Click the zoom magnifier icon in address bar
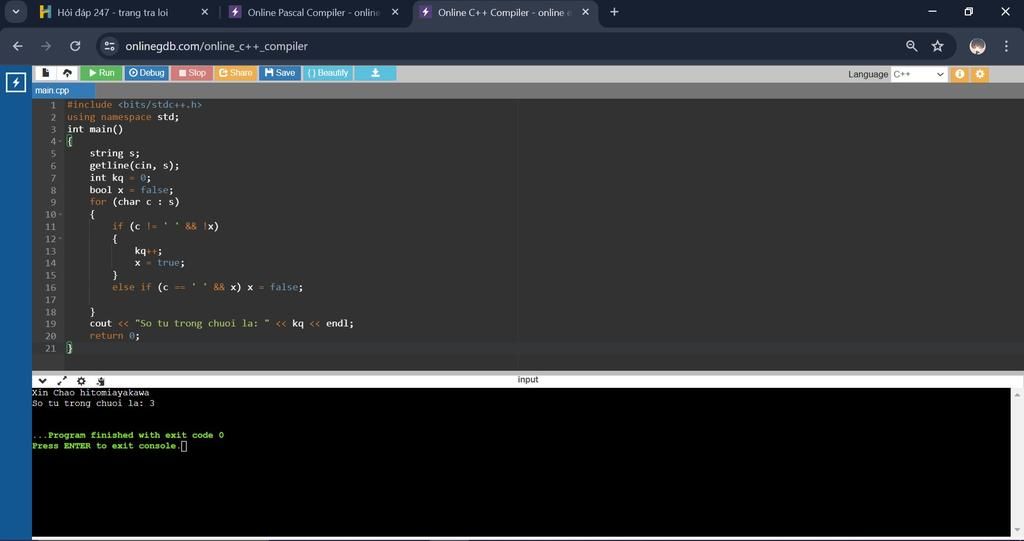Image resolution: width=1024 pixels, height=541 pixels. tap(912, 46)
